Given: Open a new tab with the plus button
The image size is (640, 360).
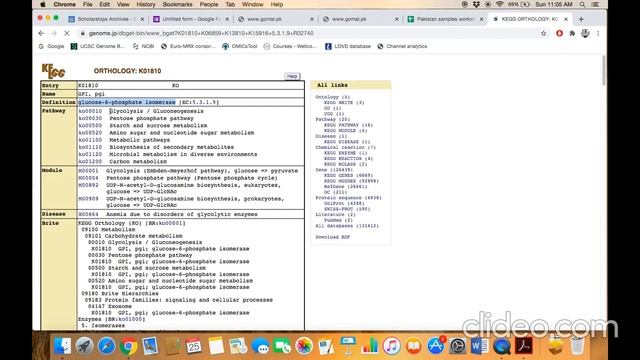Looking at the screenshot, I should (581, 19).
